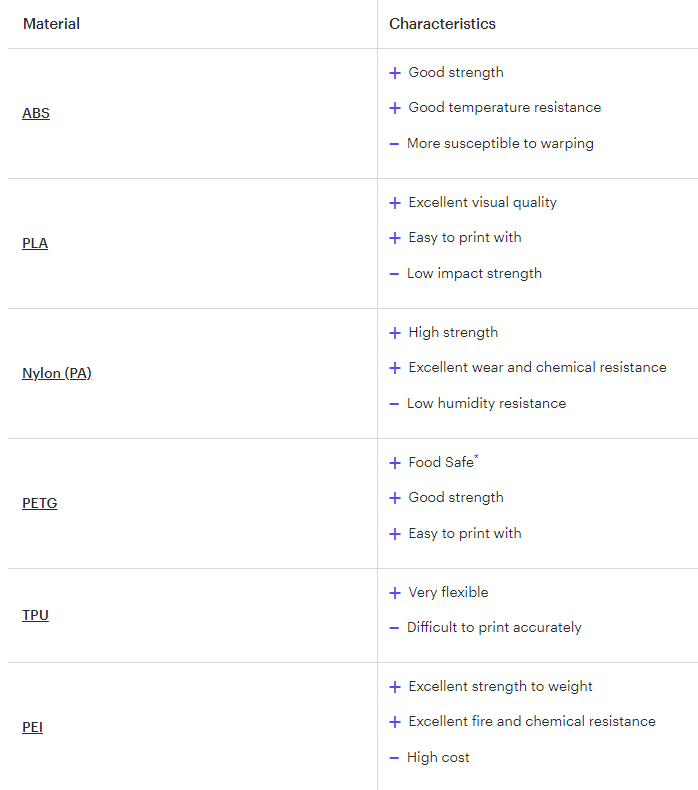
Task: Click minus icon beside High cost
Action: 394,758
